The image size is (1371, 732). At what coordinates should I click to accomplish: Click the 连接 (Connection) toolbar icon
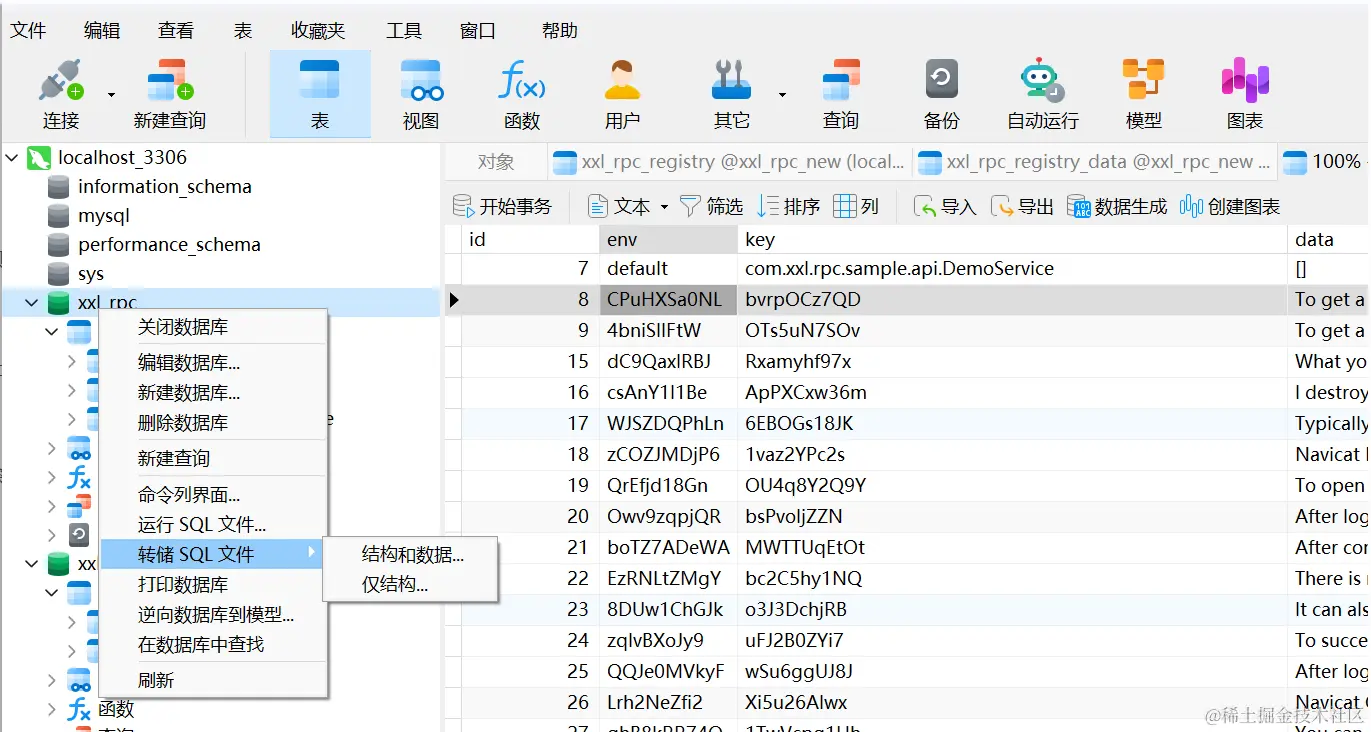(x=60, y=93)
